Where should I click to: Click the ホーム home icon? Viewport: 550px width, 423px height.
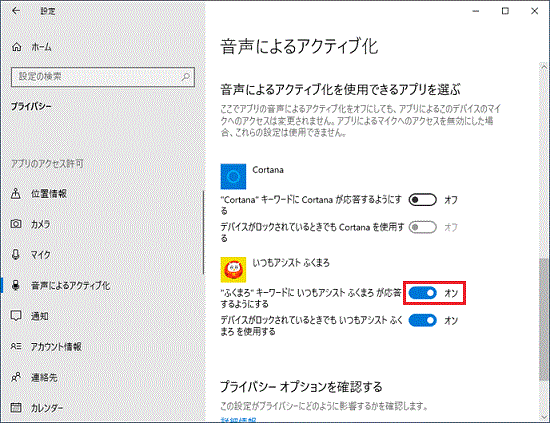(x=16, y=47)
